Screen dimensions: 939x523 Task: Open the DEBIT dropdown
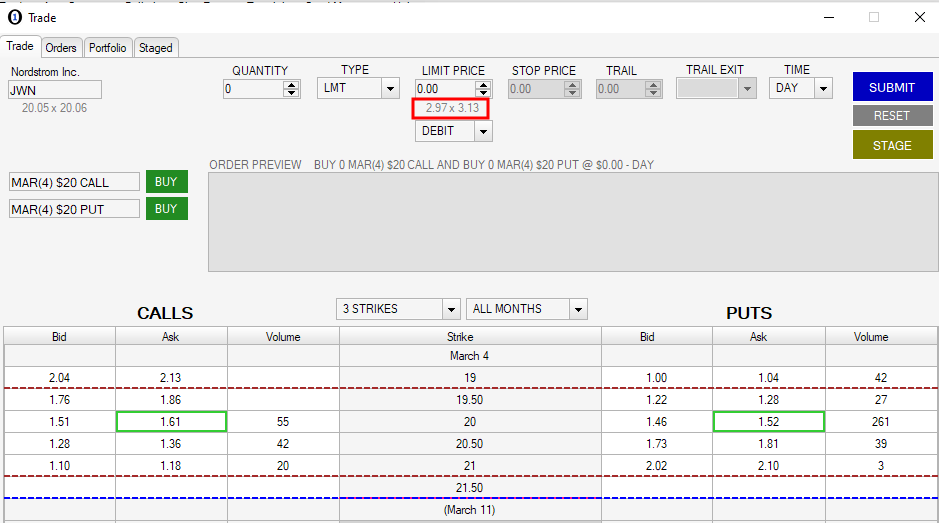[483, 131]
